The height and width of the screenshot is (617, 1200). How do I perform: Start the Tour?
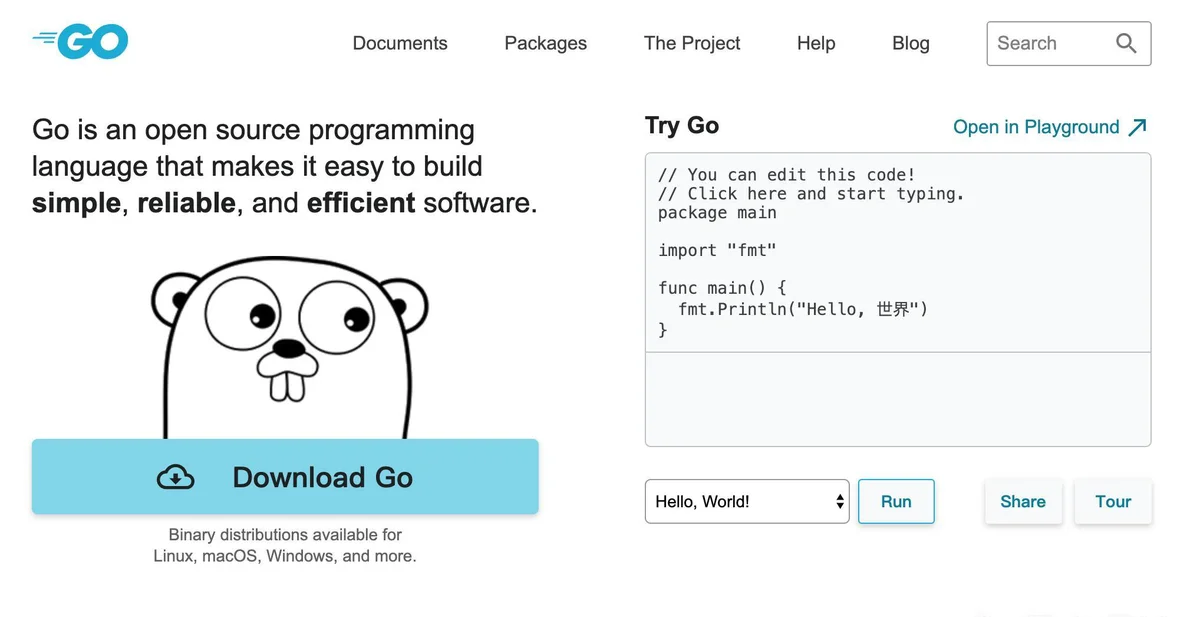(1113, 501)
